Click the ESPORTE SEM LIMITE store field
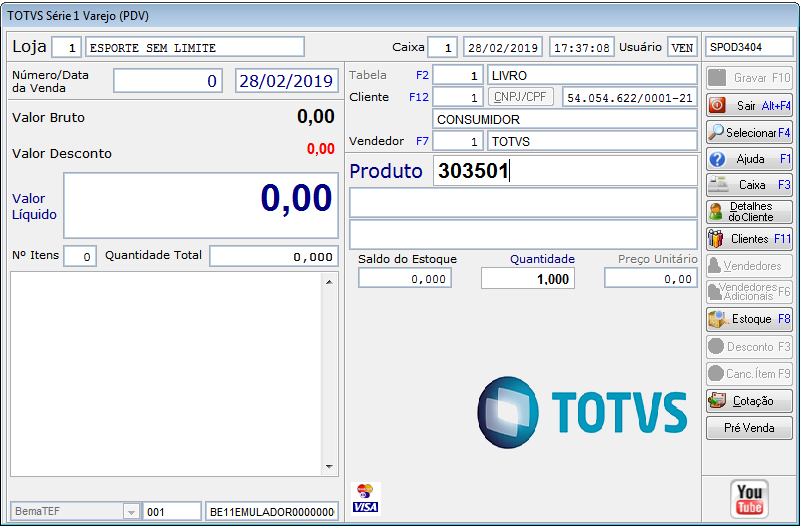The image size is (801, 528). tap(195, 47)
